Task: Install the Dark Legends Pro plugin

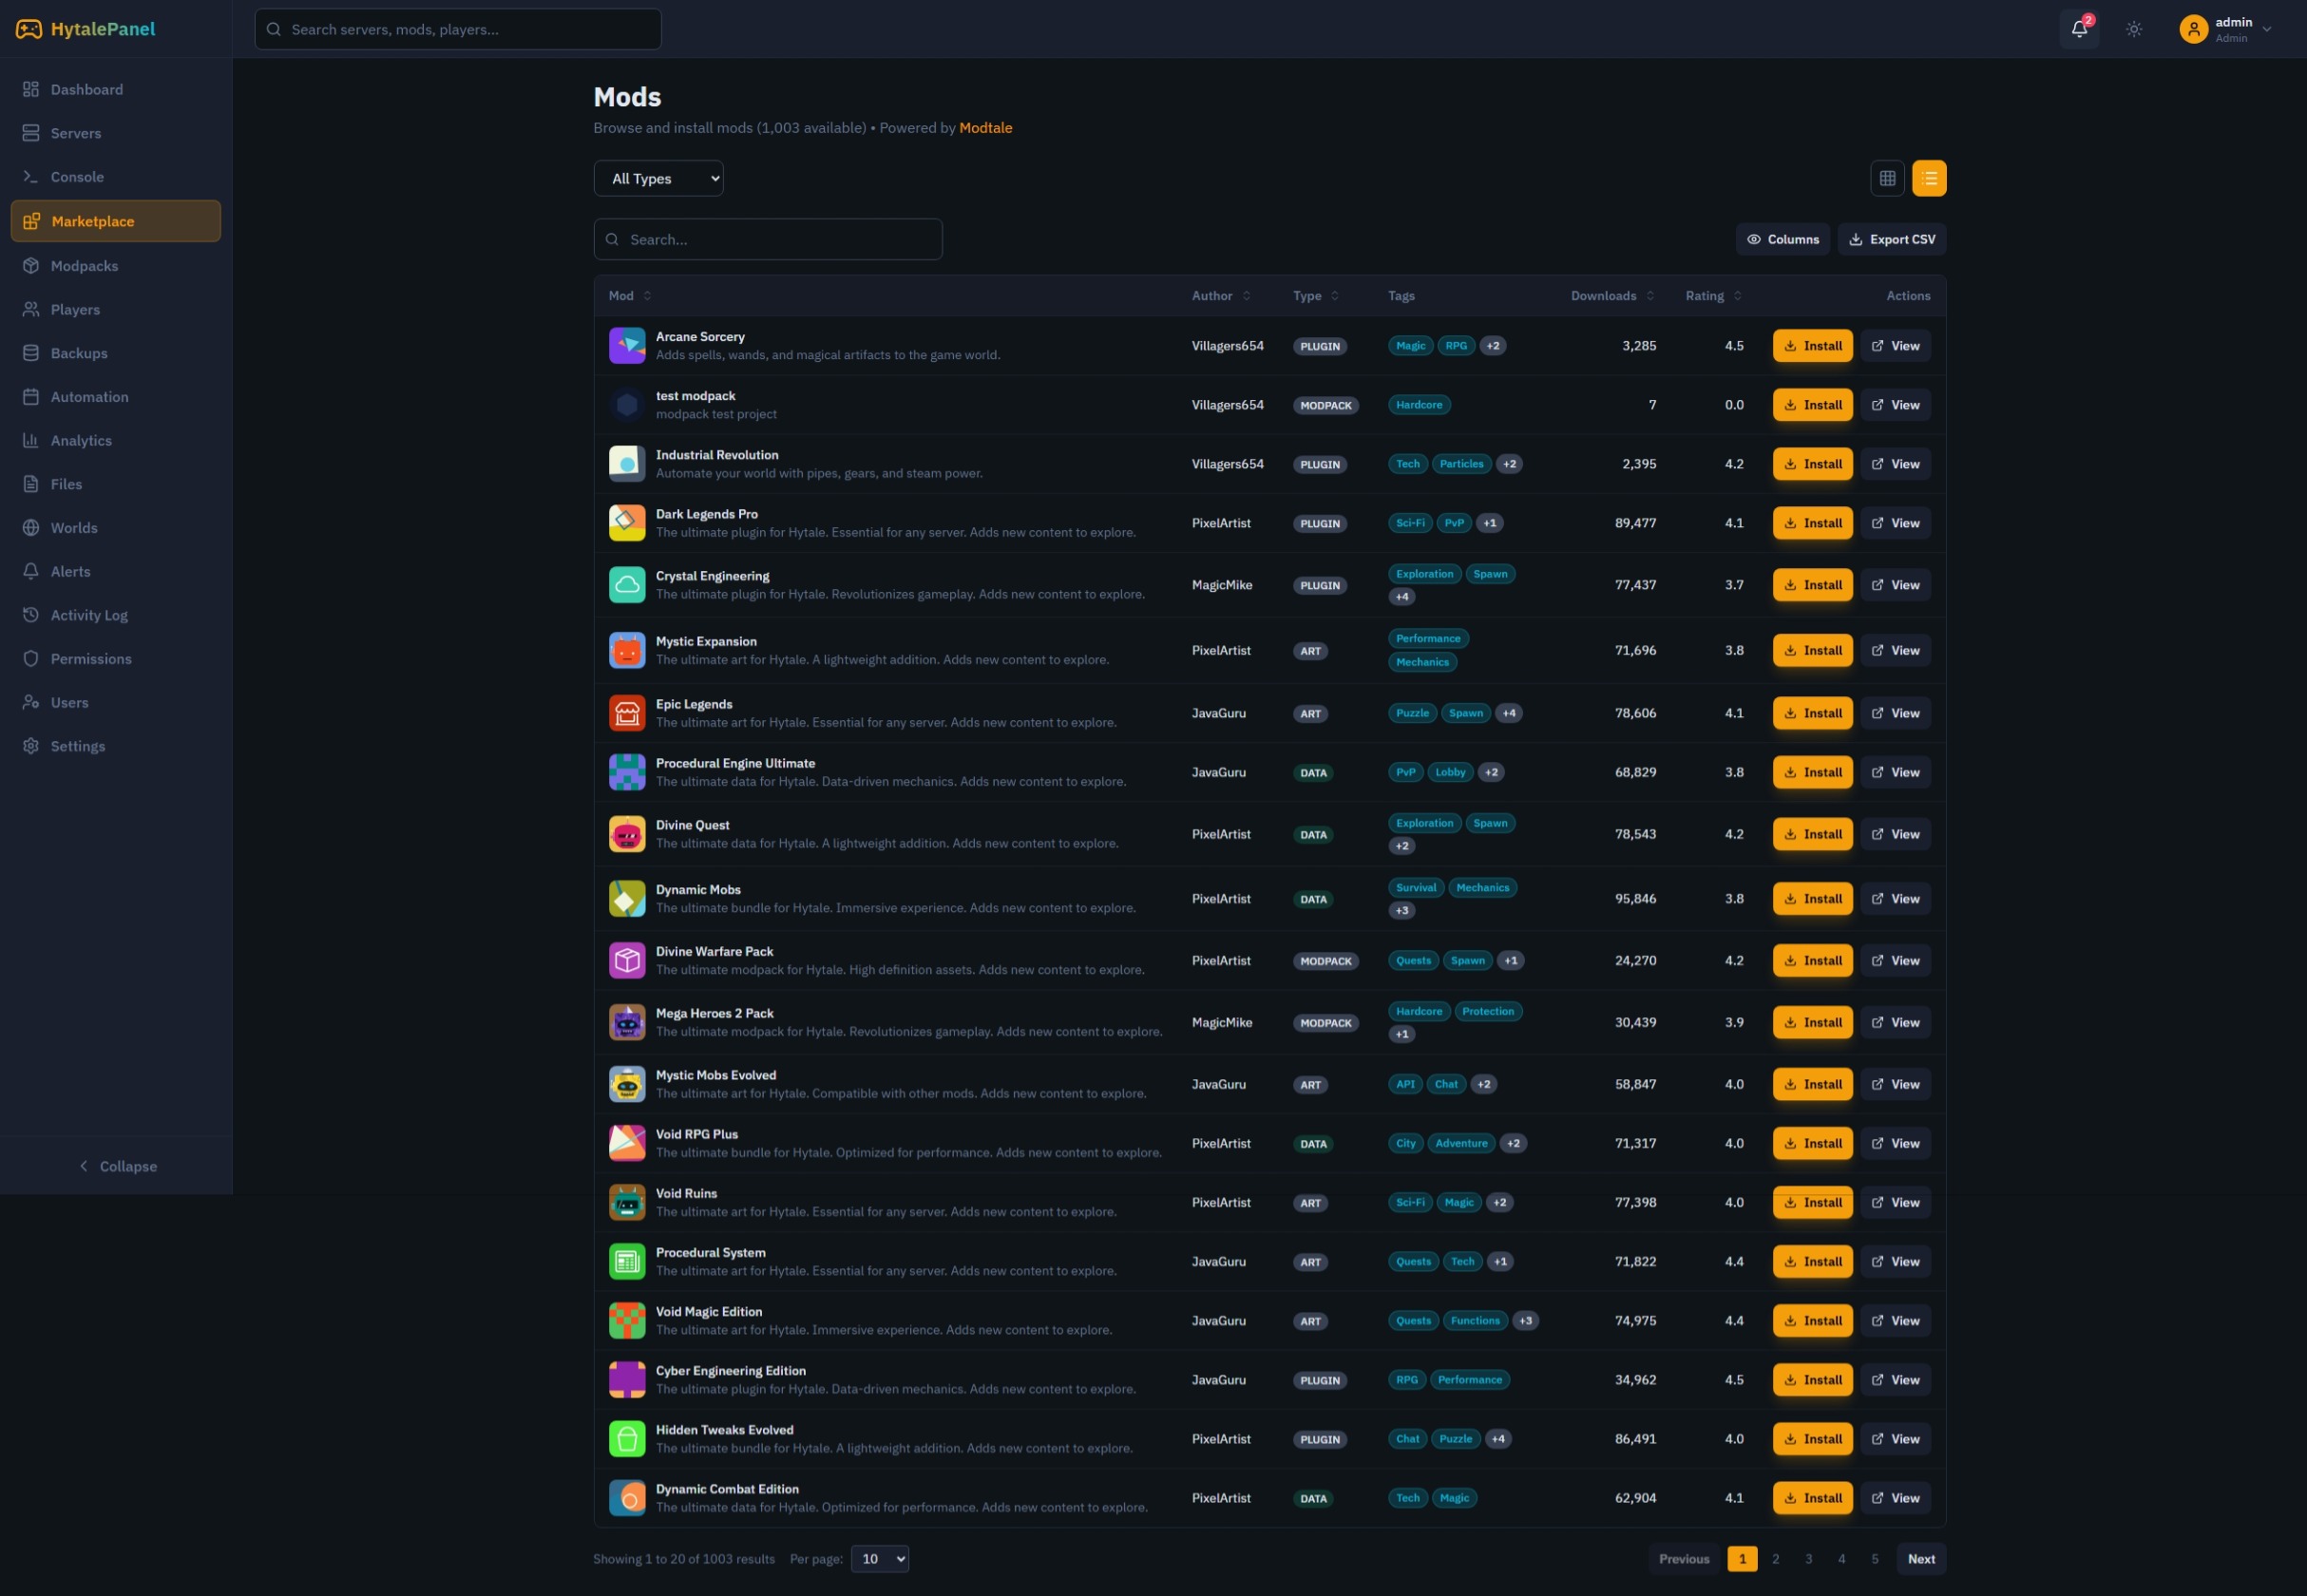Action: pyautogui.click(x=1812, y=523)
